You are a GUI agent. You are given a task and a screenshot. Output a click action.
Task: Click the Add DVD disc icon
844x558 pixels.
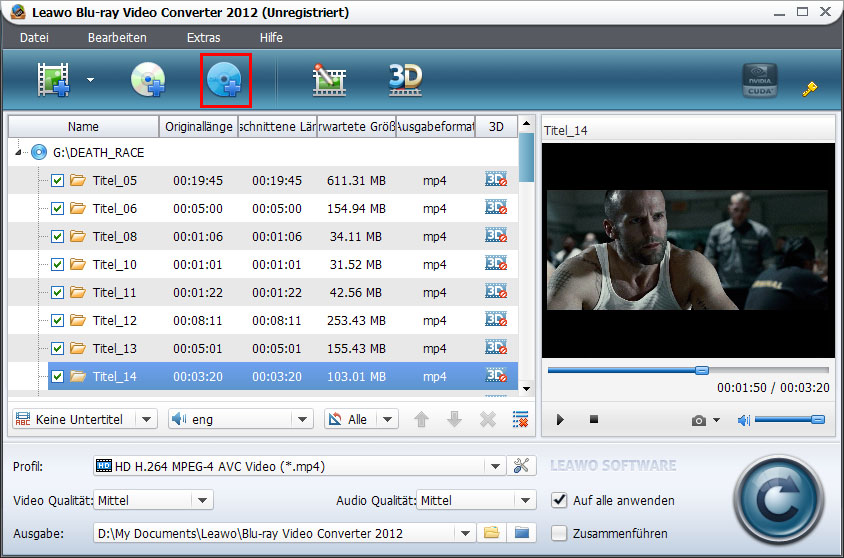(x=148, y=80)
